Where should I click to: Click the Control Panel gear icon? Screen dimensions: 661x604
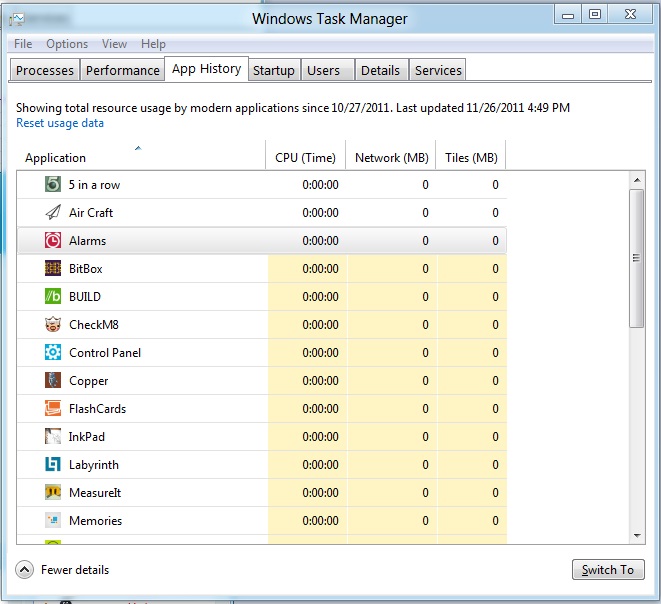coord(53,352)
